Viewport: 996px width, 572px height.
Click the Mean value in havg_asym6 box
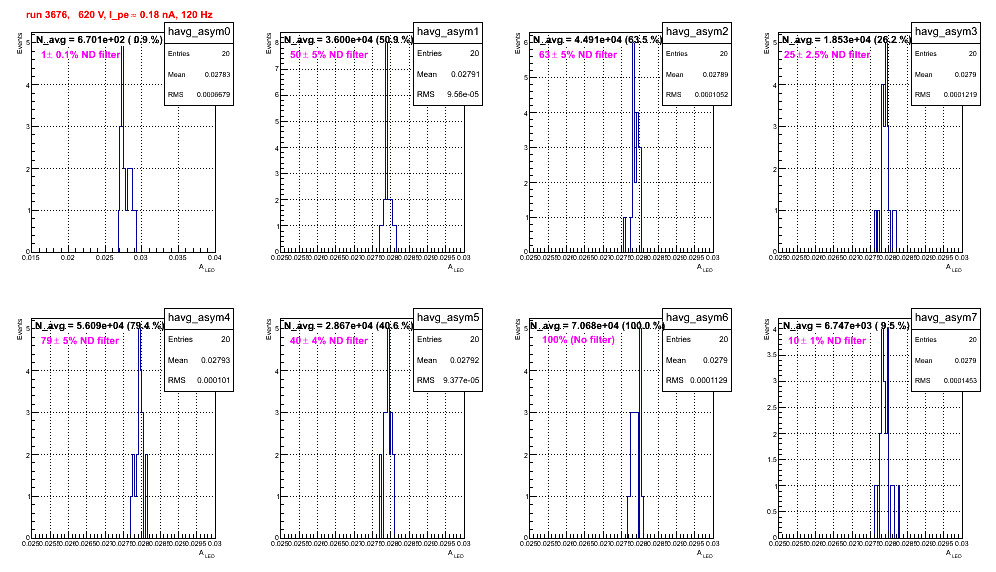(x=715, y=360)
